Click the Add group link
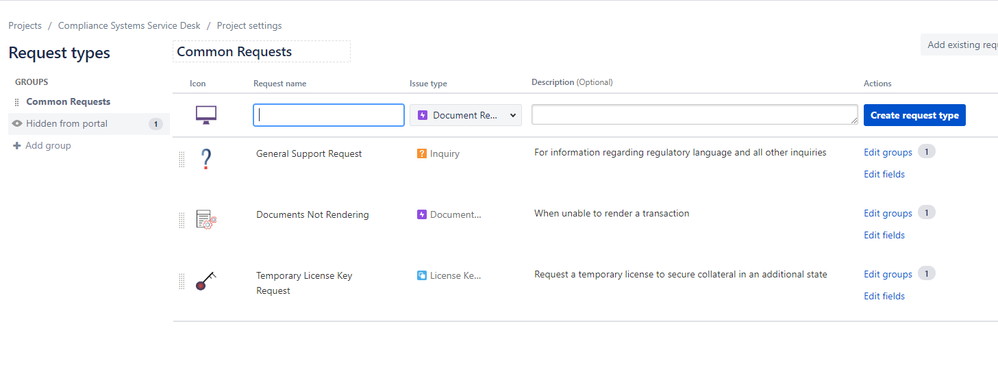This screenshot has height=385, width=998. (48, 146)
